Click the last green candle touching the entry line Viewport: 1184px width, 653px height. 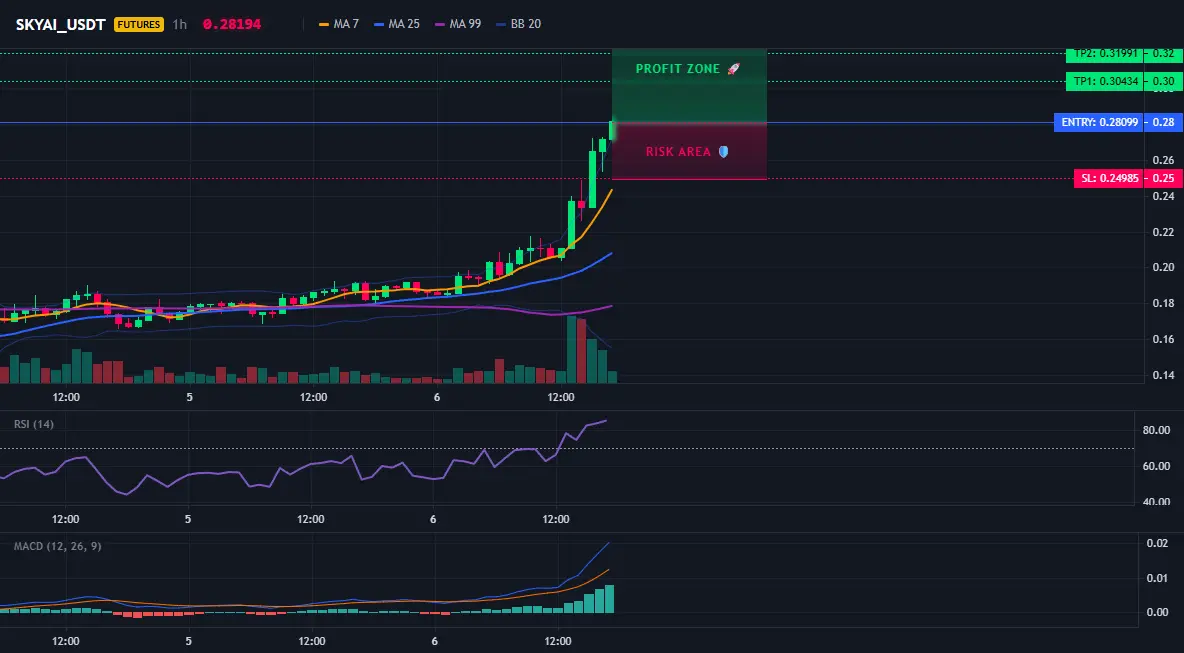(x=612, y=129)
